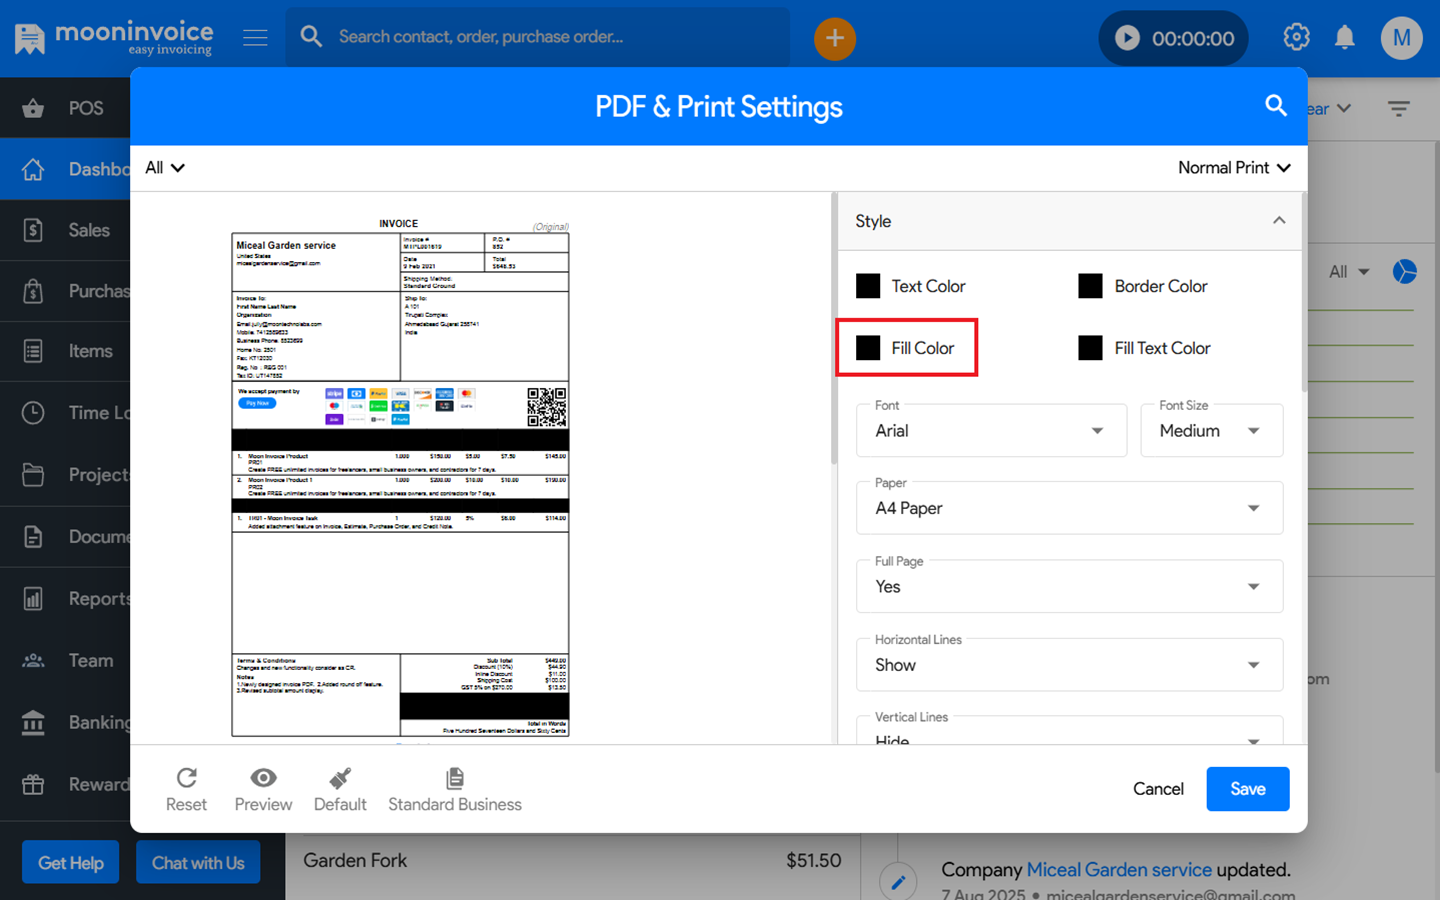Click the search icon in the dialog header
1440x900 pixels.
[x=1275, y=106]
